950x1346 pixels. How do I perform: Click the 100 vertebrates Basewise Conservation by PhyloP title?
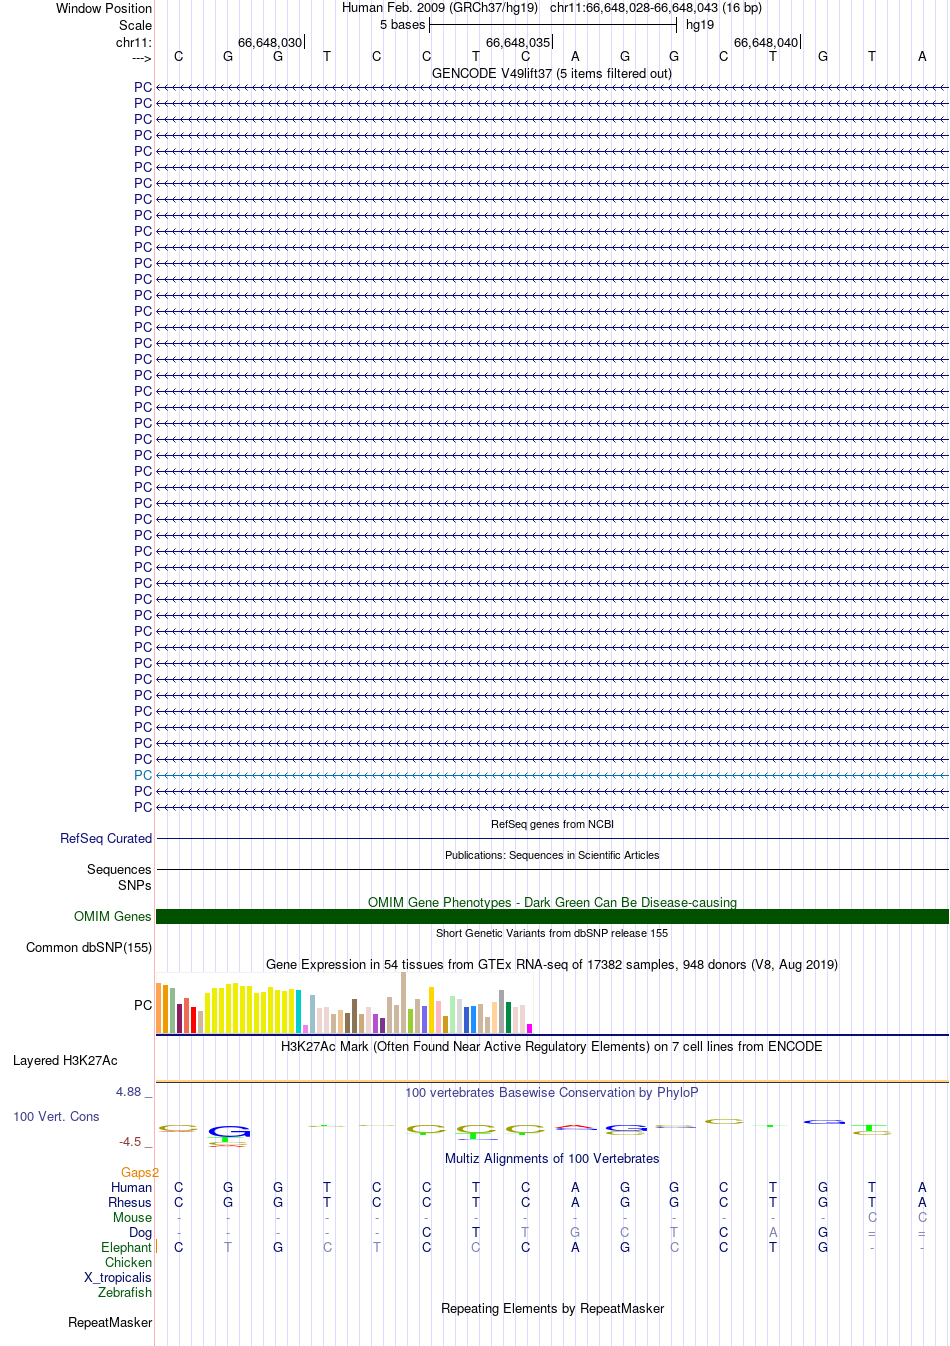552,1092
